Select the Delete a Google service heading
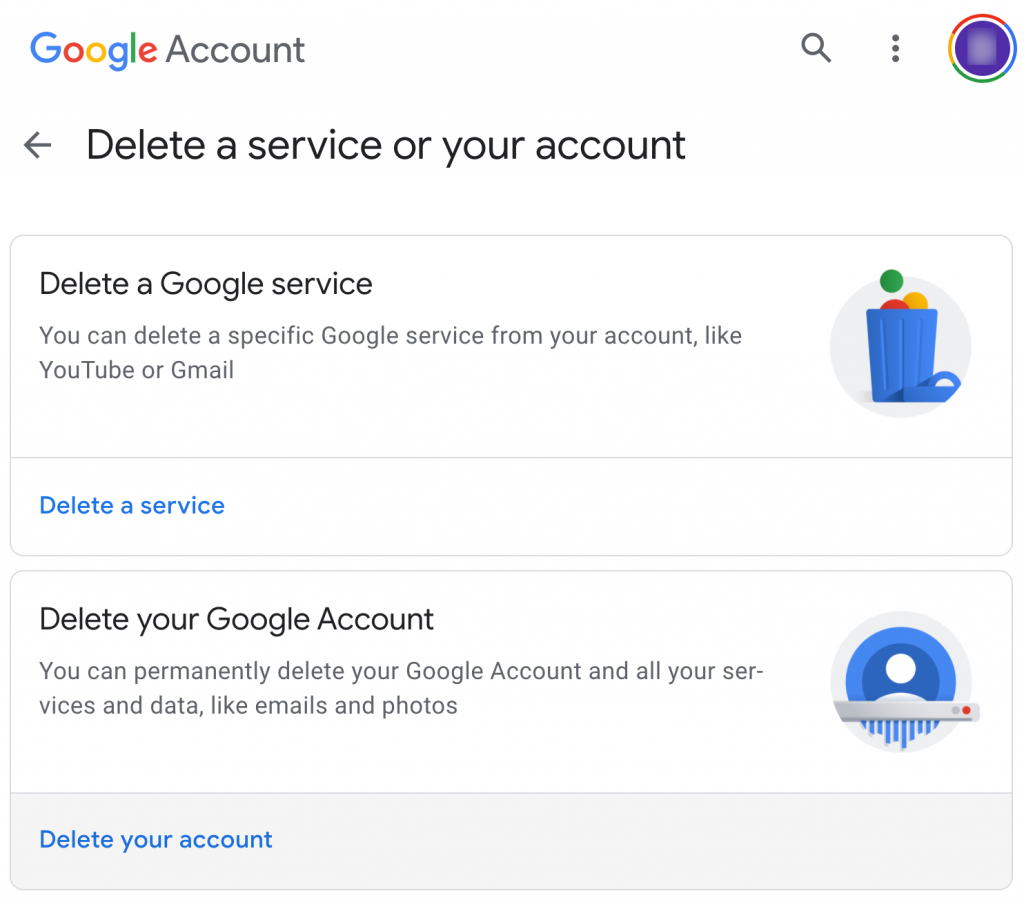Image resolution: width=1024 pixels, height=900 pixels. 206,284
